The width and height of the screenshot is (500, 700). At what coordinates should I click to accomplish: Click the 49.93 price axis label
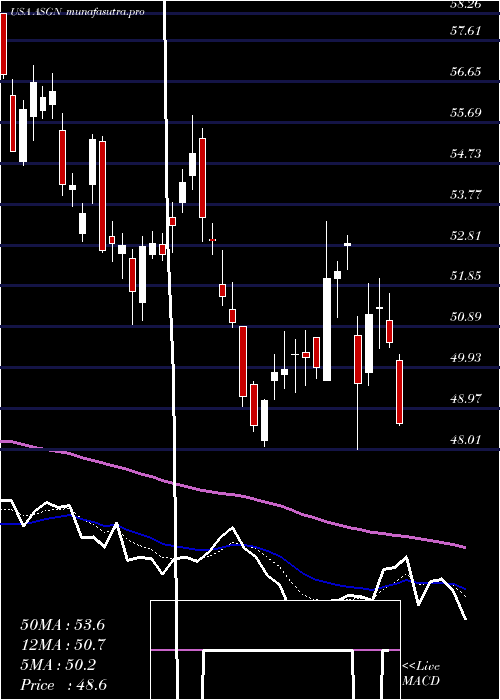coord(465,358)
